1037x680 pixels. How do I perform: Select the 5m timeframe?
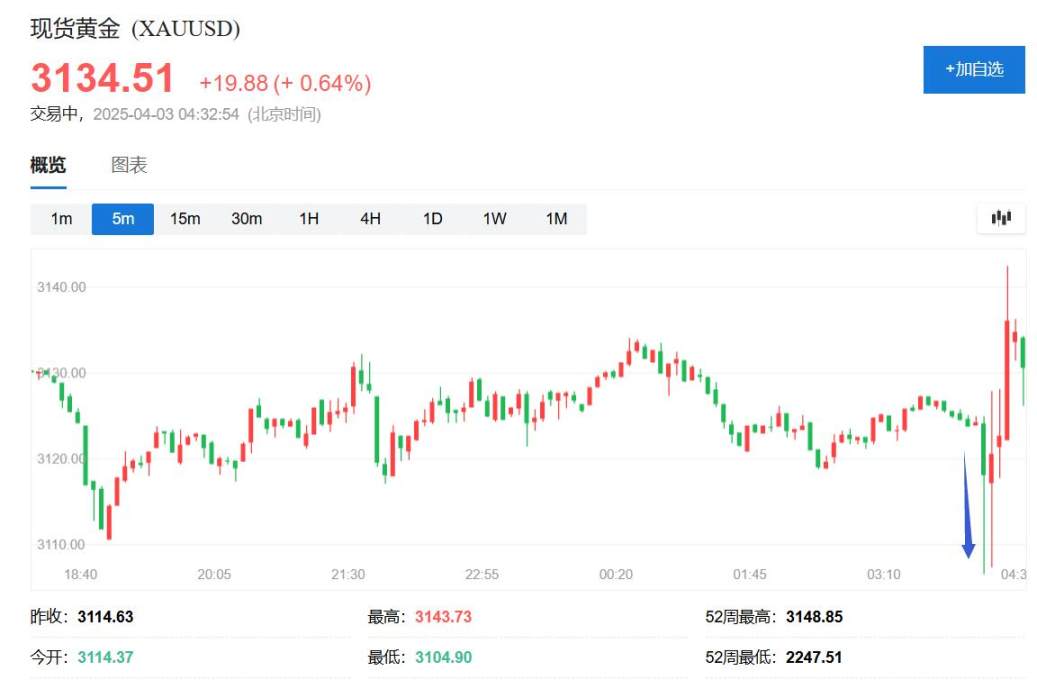click(x=122, y=218)
